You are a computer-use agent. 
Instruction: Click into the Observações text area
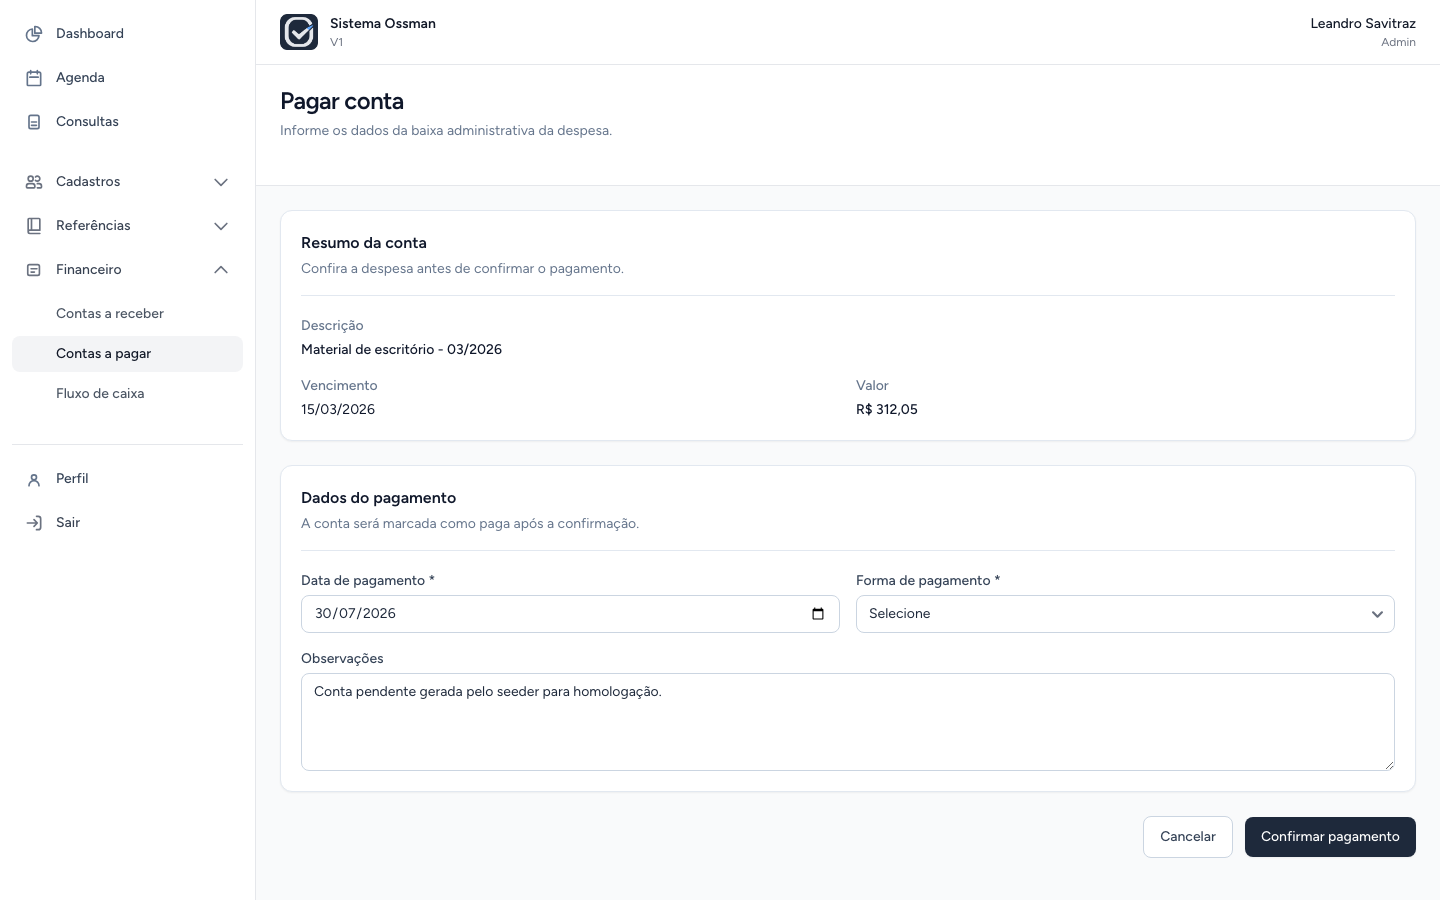pos(848,722)
